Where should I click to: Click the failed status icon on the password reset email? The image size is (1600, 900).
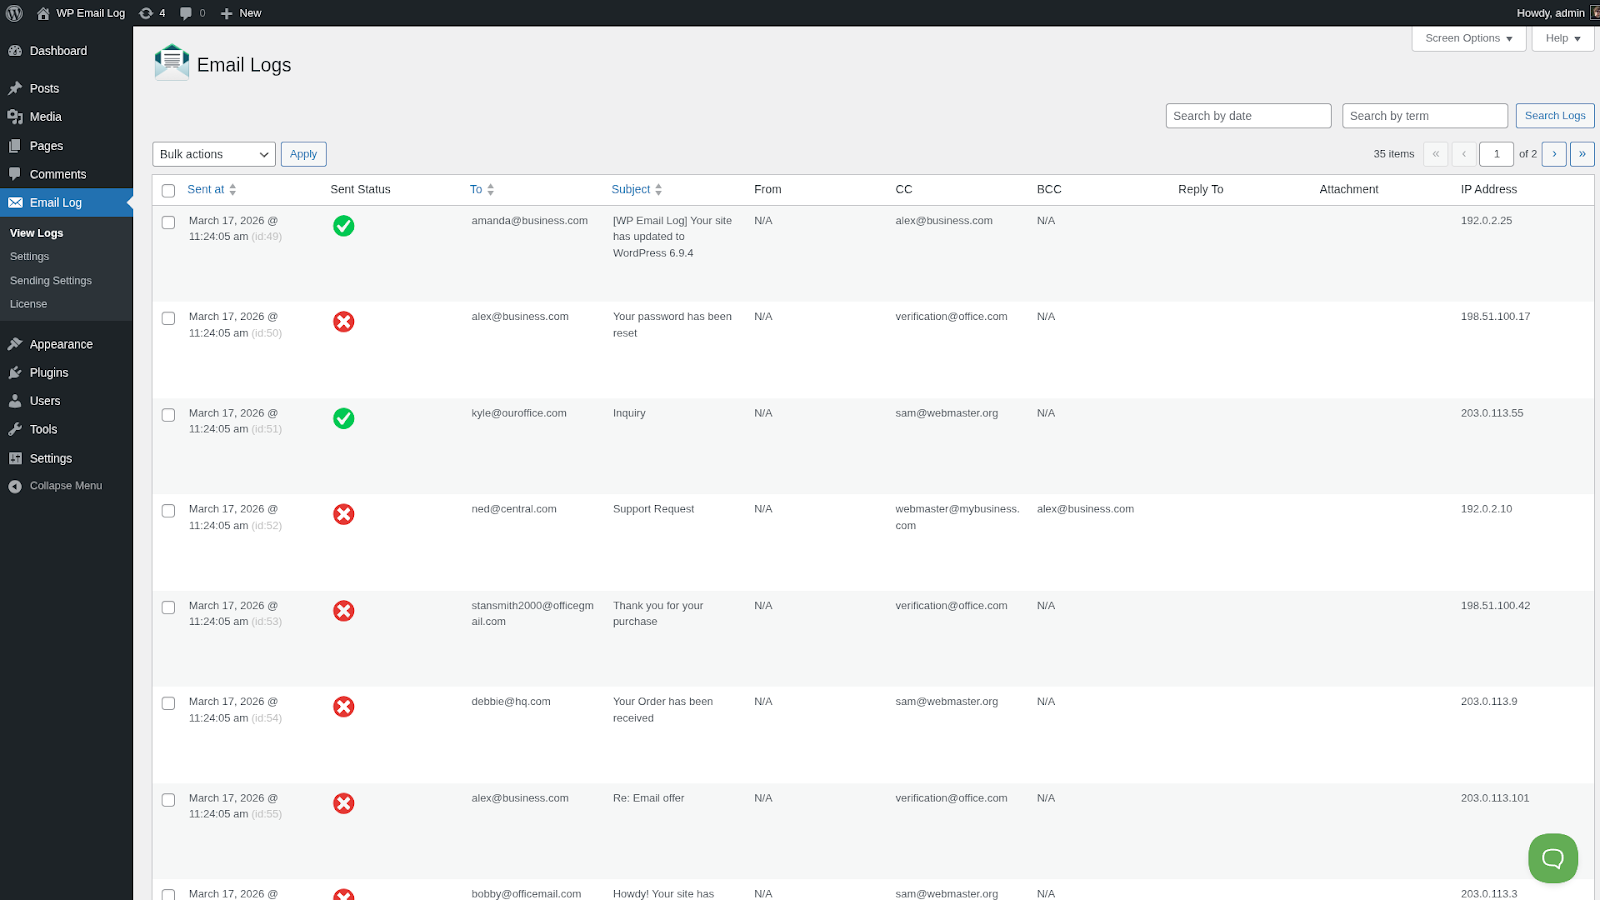click(x=343, y=321)
